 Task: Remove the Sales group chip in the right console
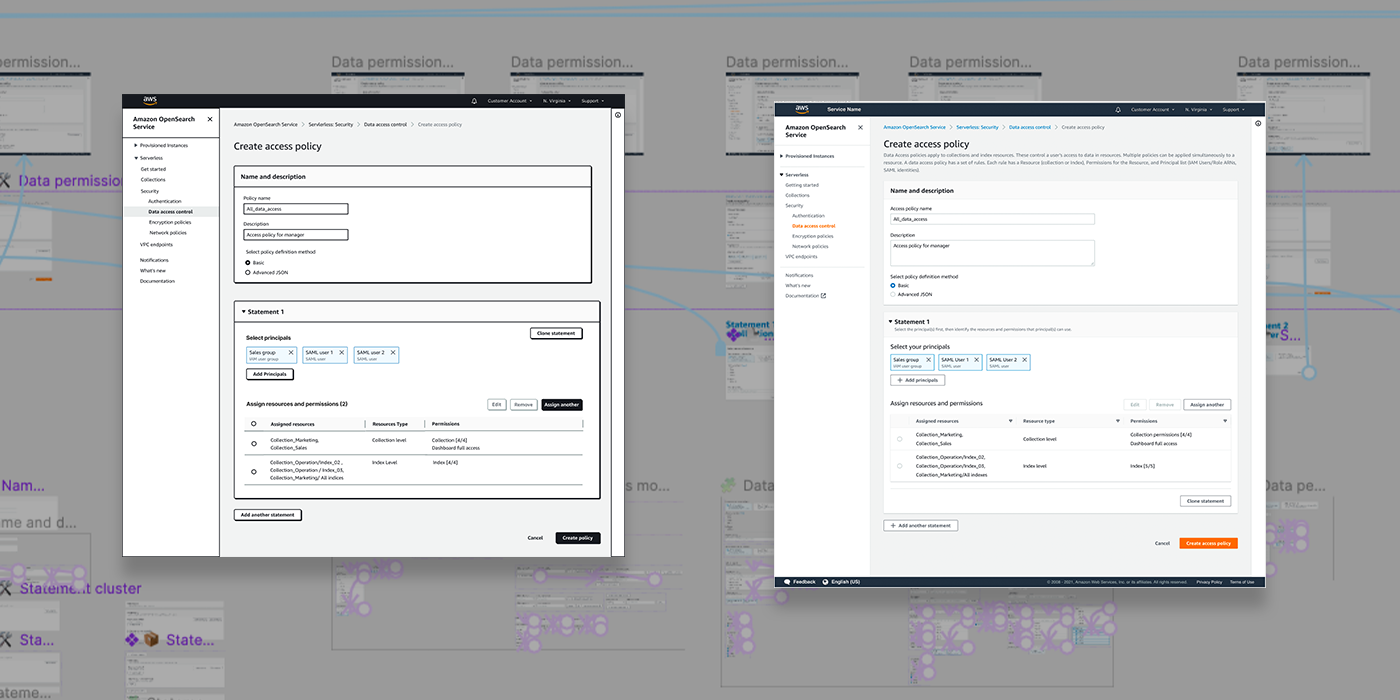click(x=928, y=360)
